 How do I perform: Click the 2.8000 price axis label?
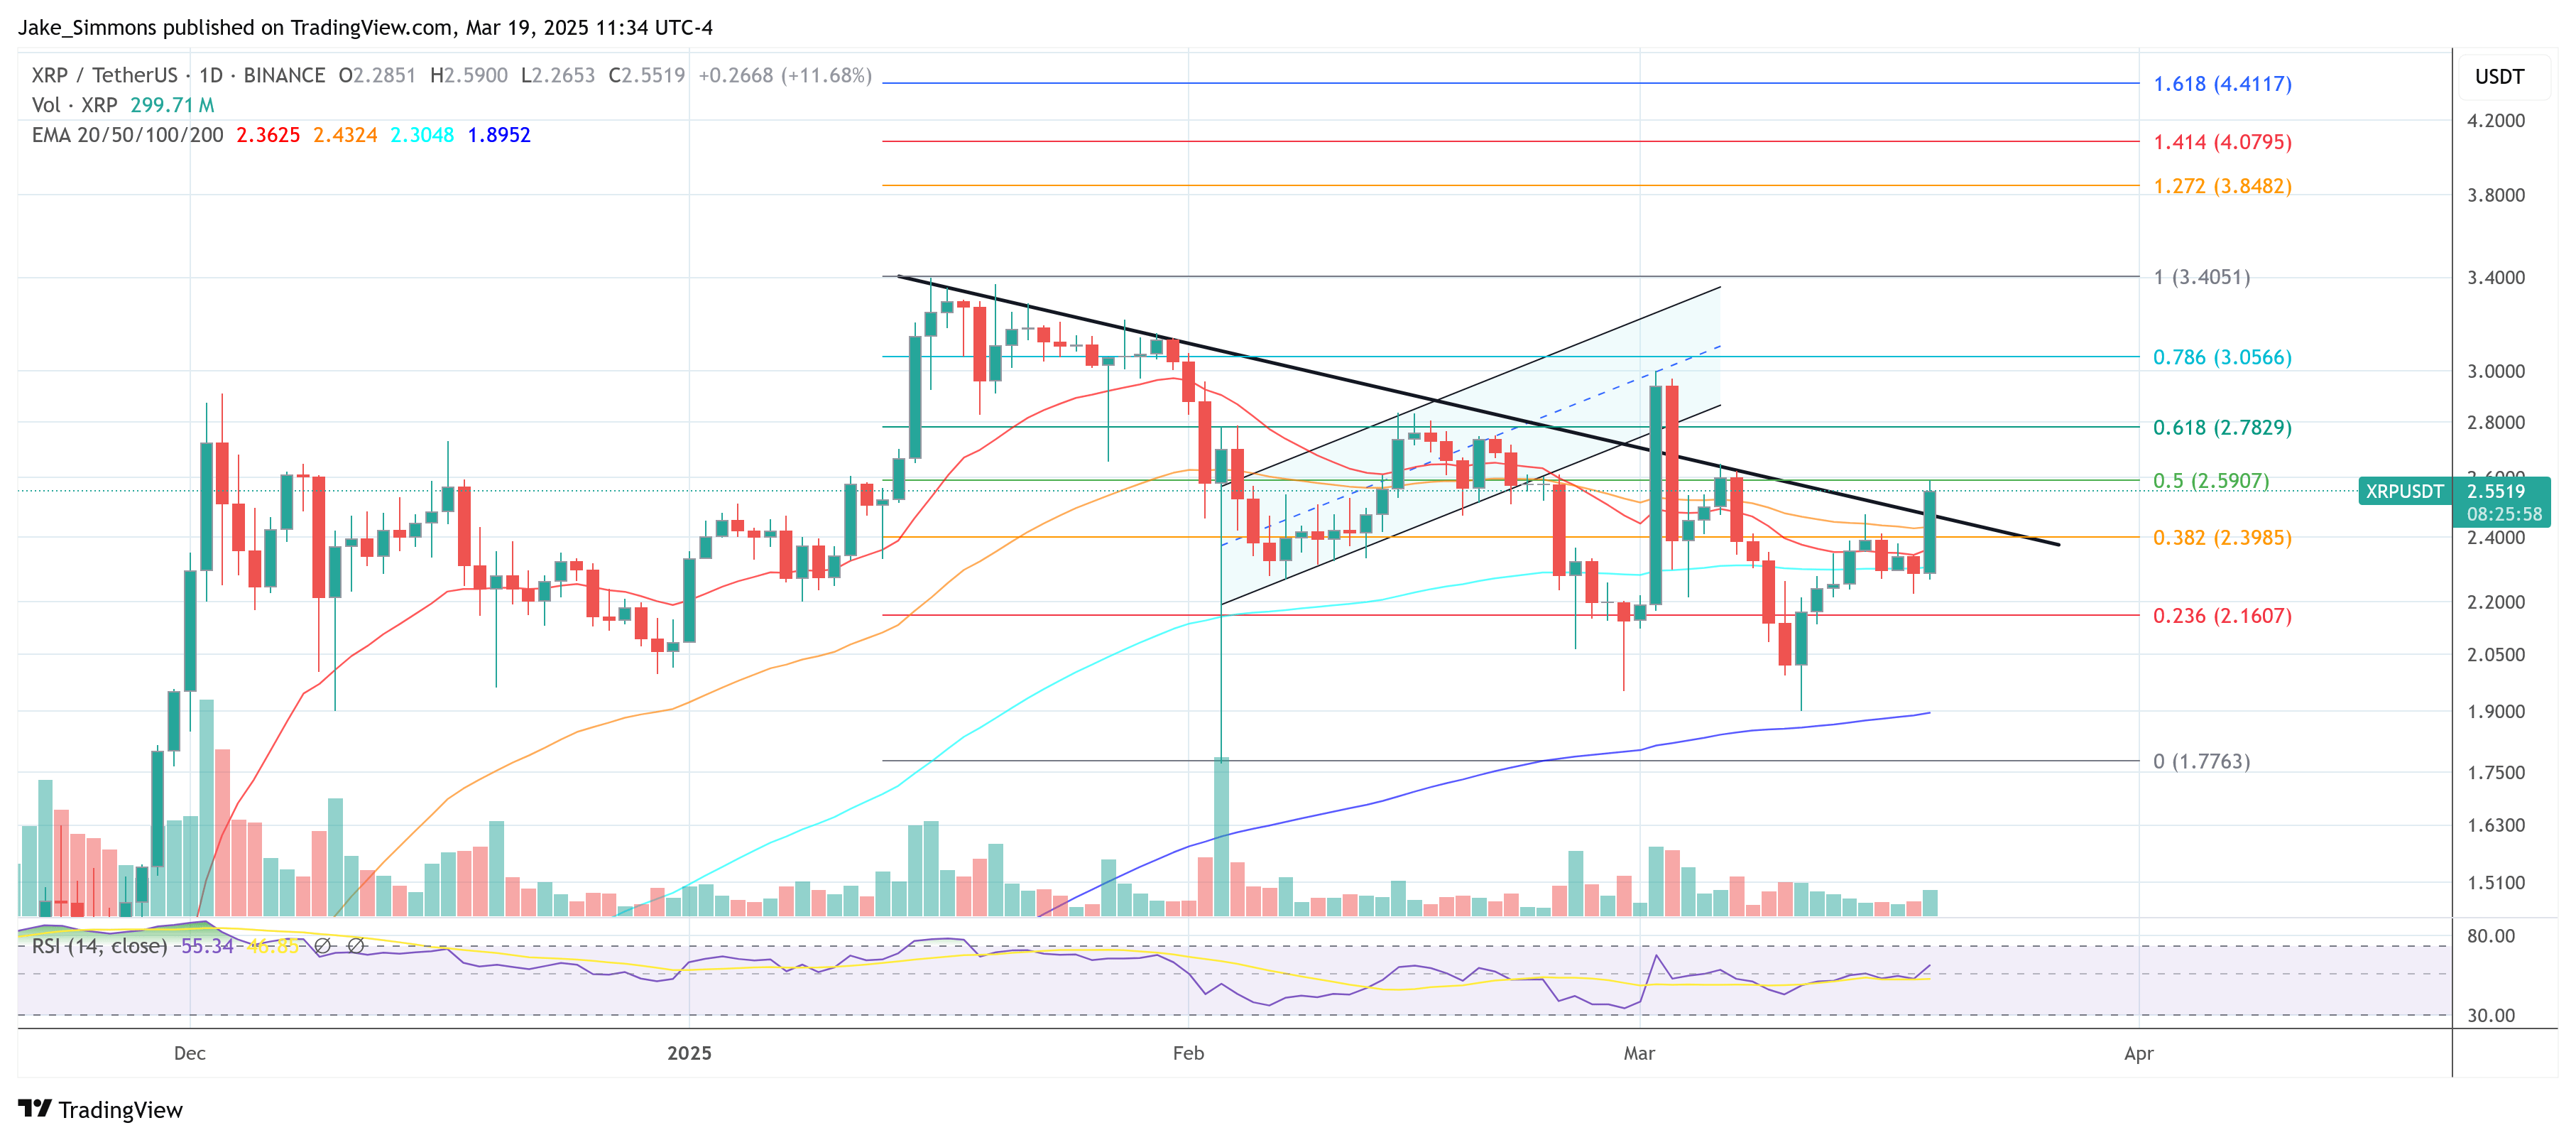(2496, 422)
